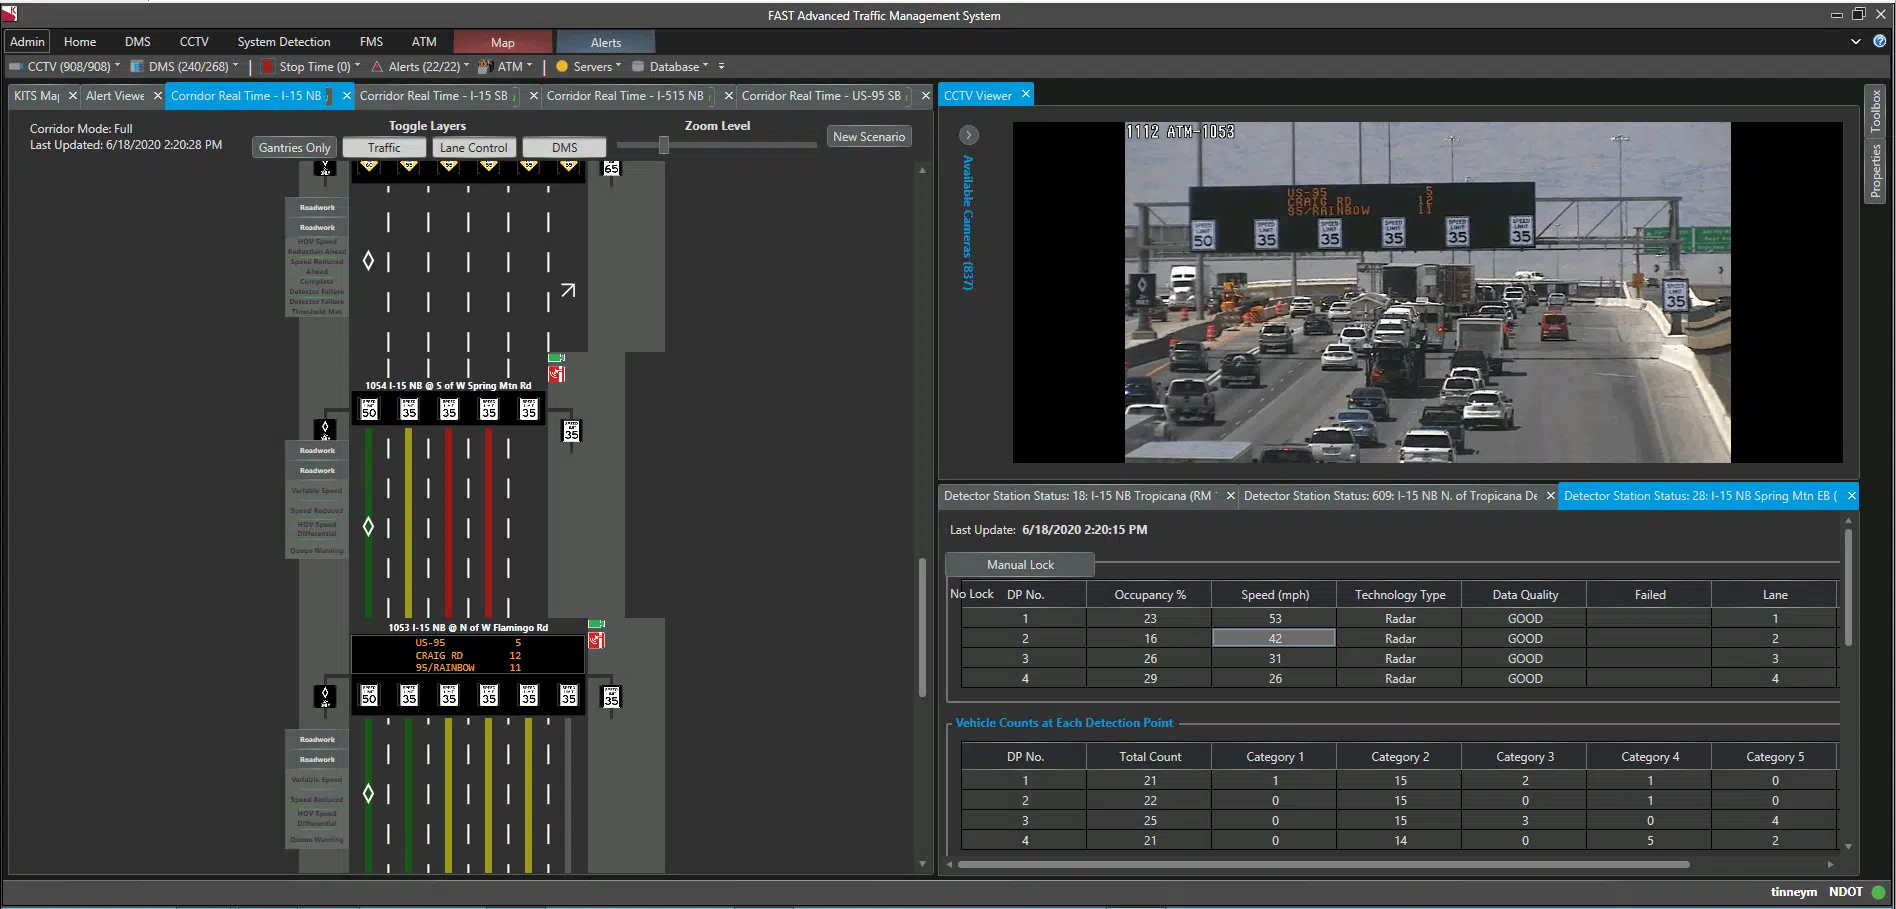The image size is (1896, 909).
Task: Expand the Alerts (22/22) dropdown
Action: click(420, 67)
